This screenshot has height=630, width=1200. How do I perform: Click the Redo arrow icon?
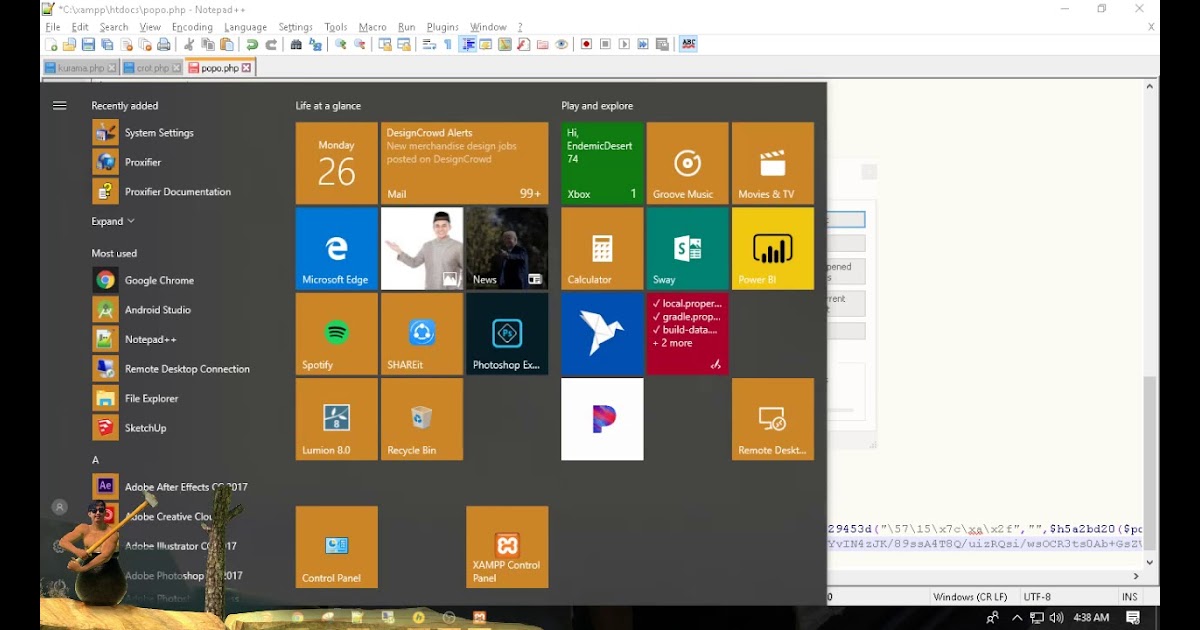pos(272,44)
